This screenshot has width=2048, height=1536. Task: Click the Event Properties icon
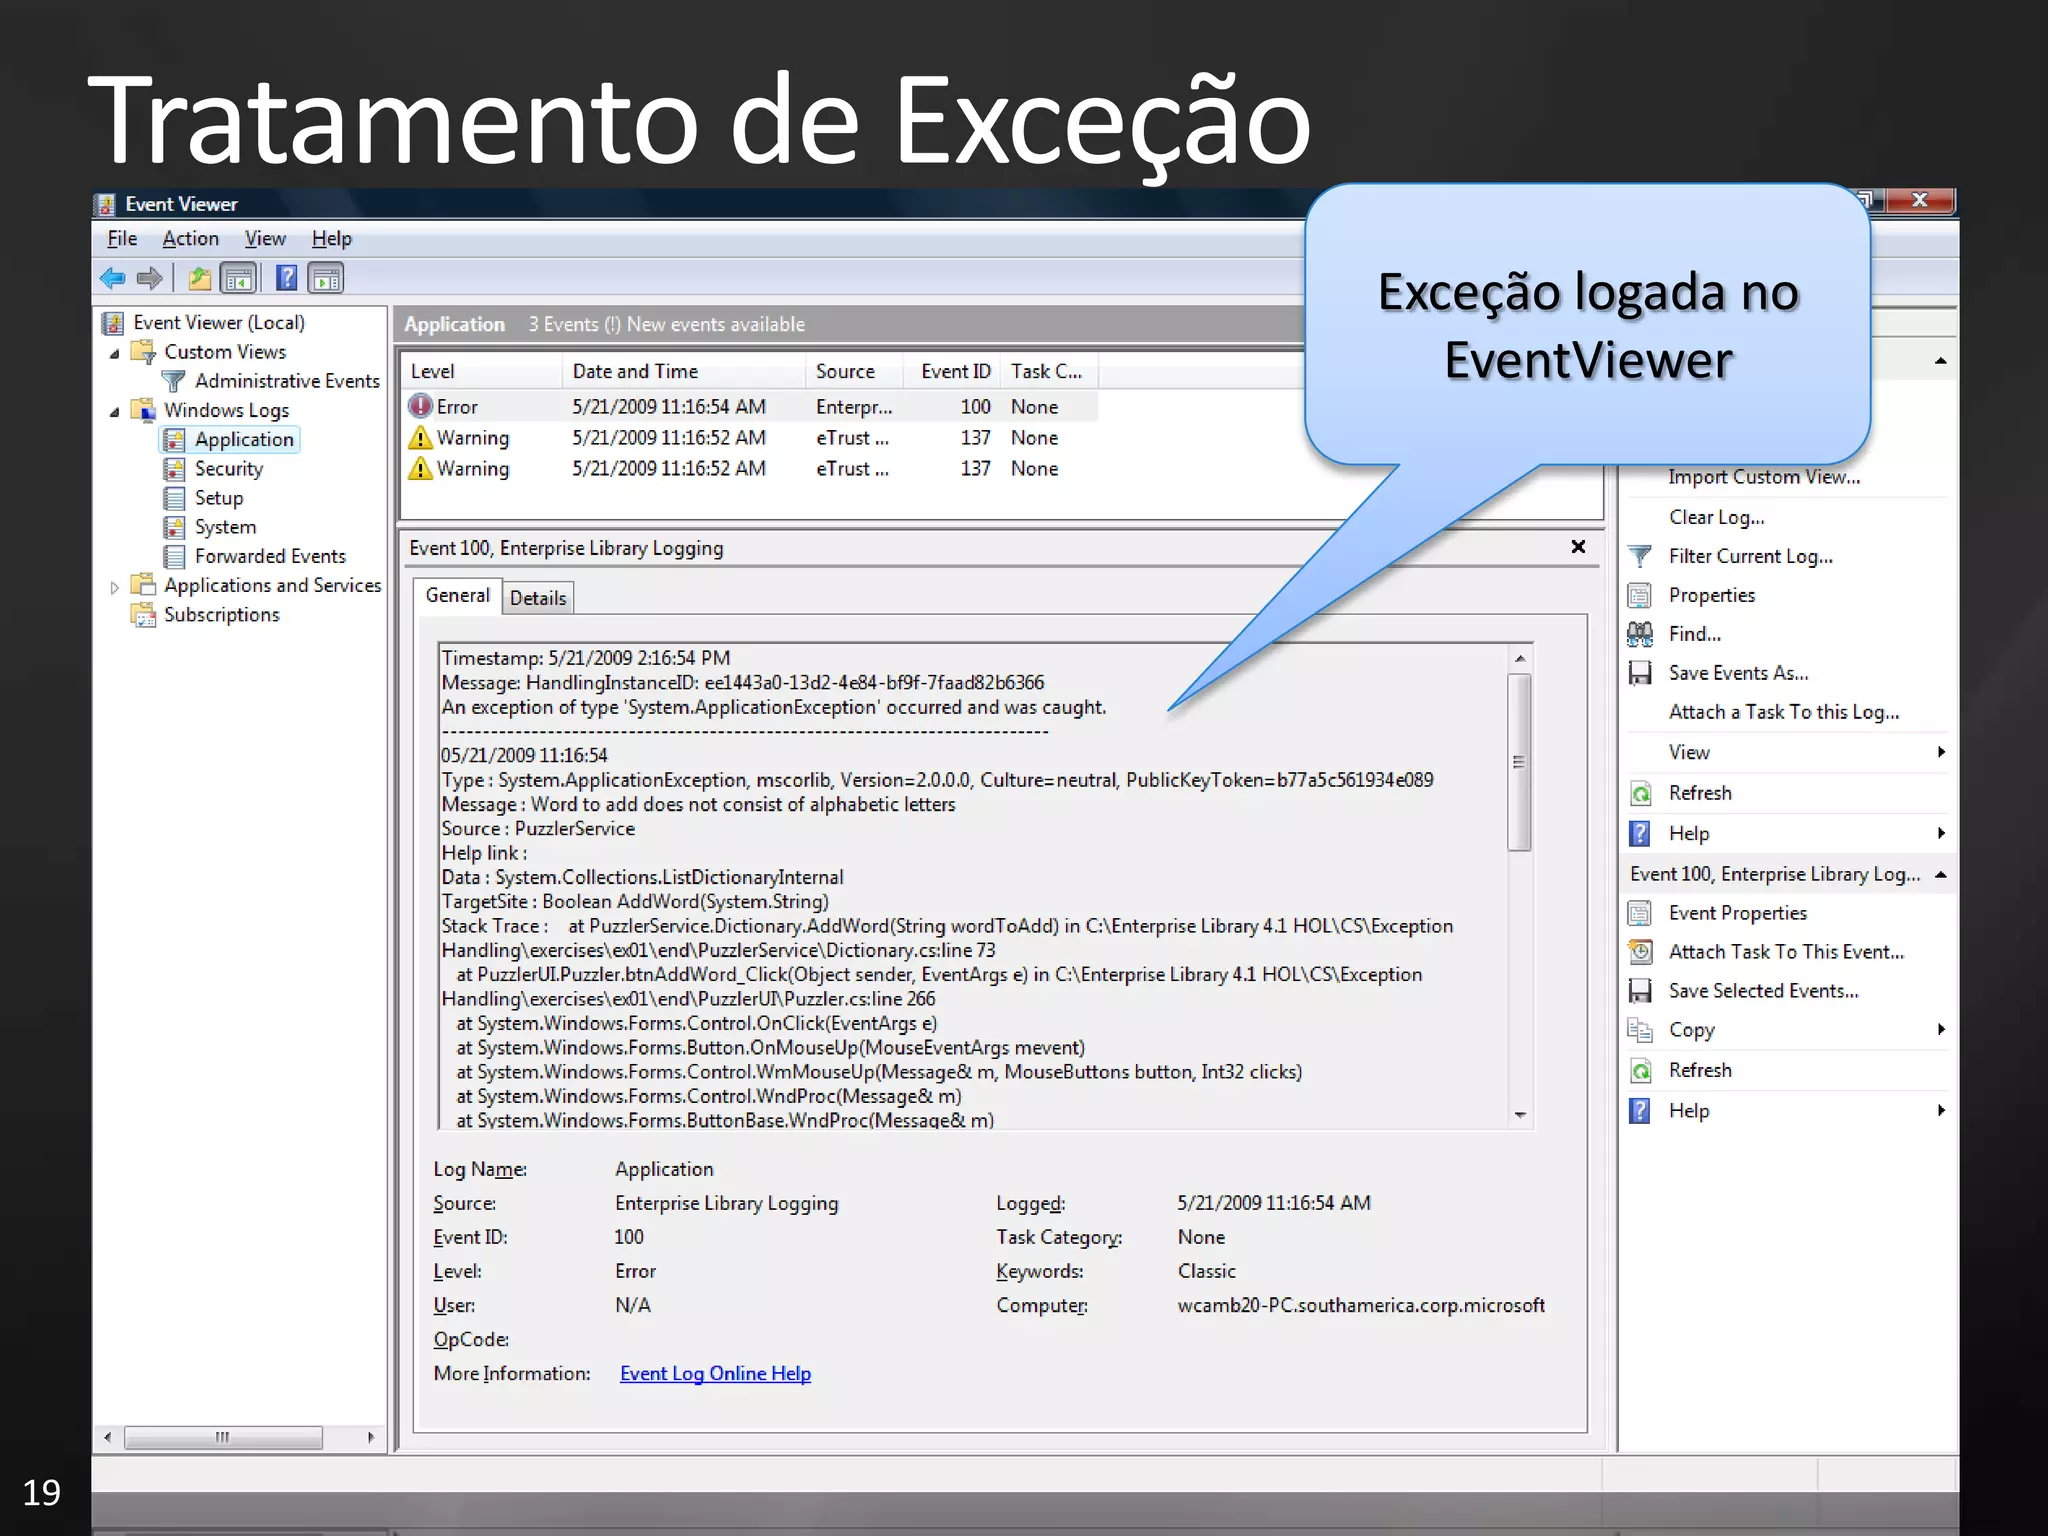(1640, 913)
